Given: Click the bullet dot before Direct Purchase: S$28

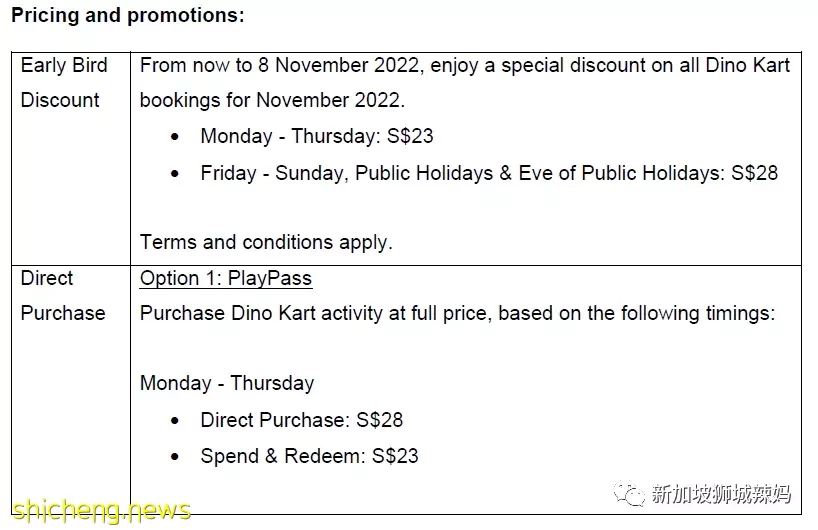Looking at the screenshot, I should (175, 420).
